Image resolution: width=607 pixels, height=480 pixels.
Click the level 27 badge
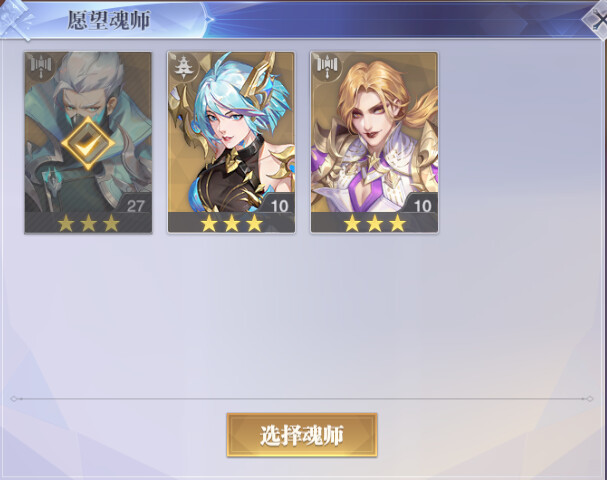coord(135,205)
